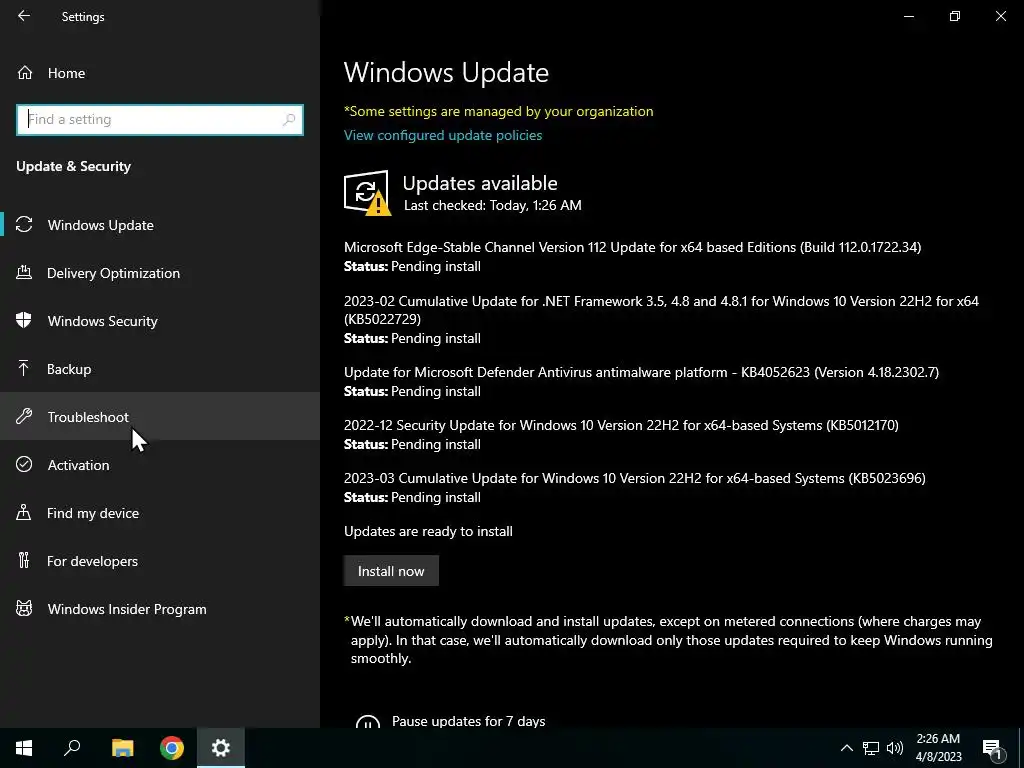The width and height of the screenshot is (1024, 768).
Task: Launch File Explorer from taskbar
Action: (x=123, y=748)
